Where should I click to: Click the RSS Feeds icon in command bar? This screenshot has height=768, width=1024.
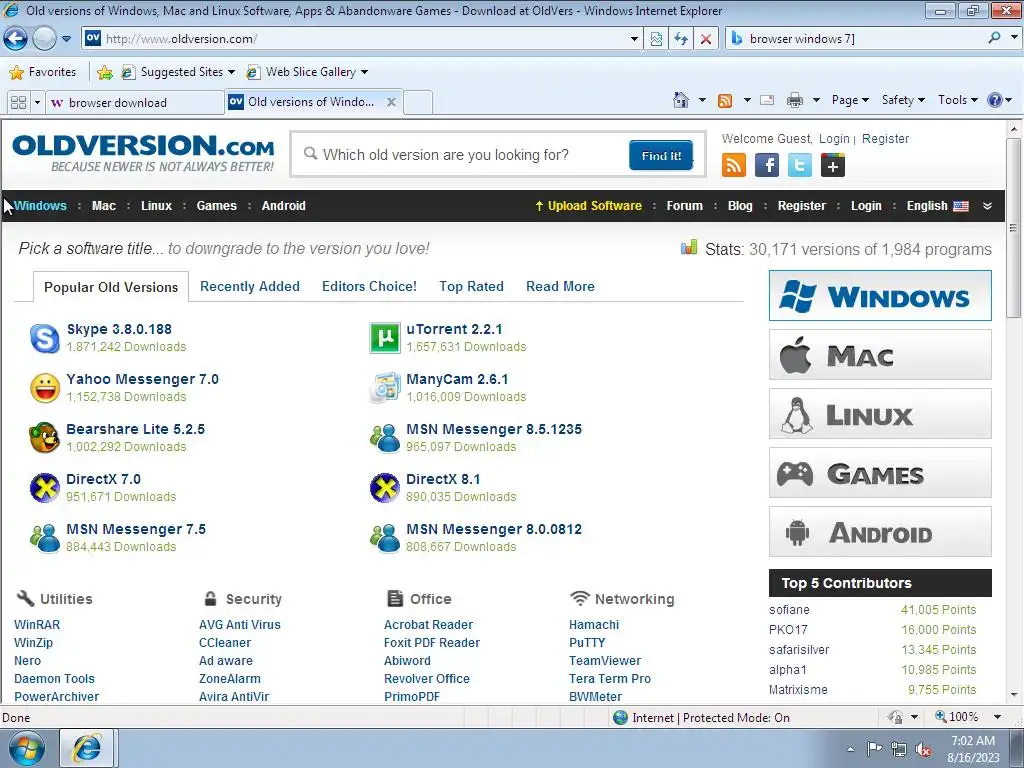(x=725, y=100)
